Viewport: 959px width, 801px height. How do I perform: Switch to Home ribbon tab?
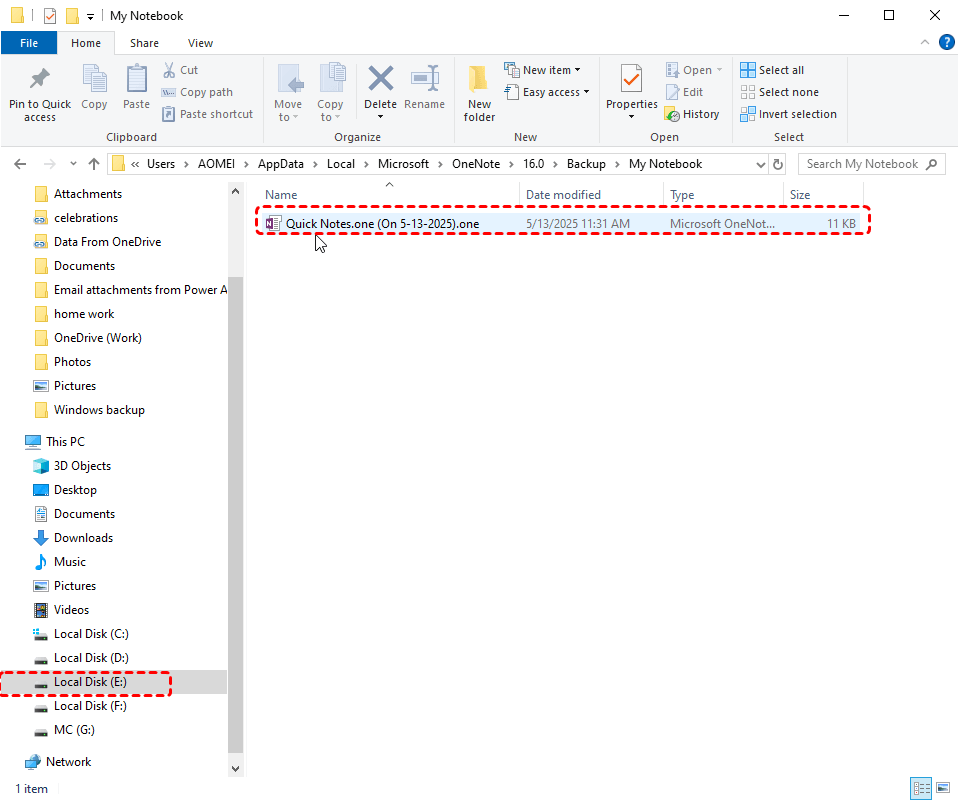point(86,43)
